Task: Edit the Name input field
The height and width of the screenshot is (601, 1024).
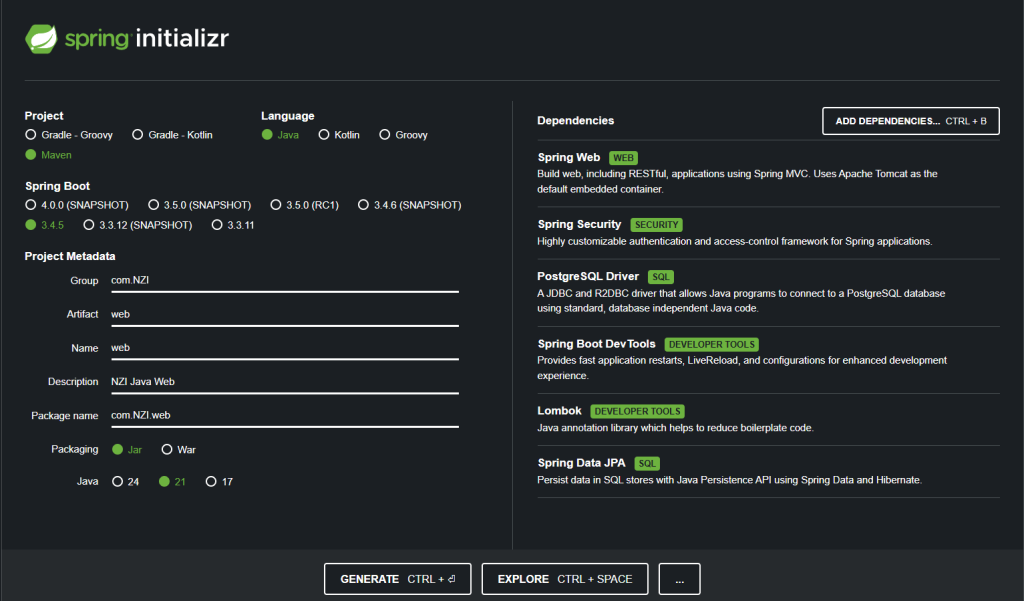Action: point(285,348)
